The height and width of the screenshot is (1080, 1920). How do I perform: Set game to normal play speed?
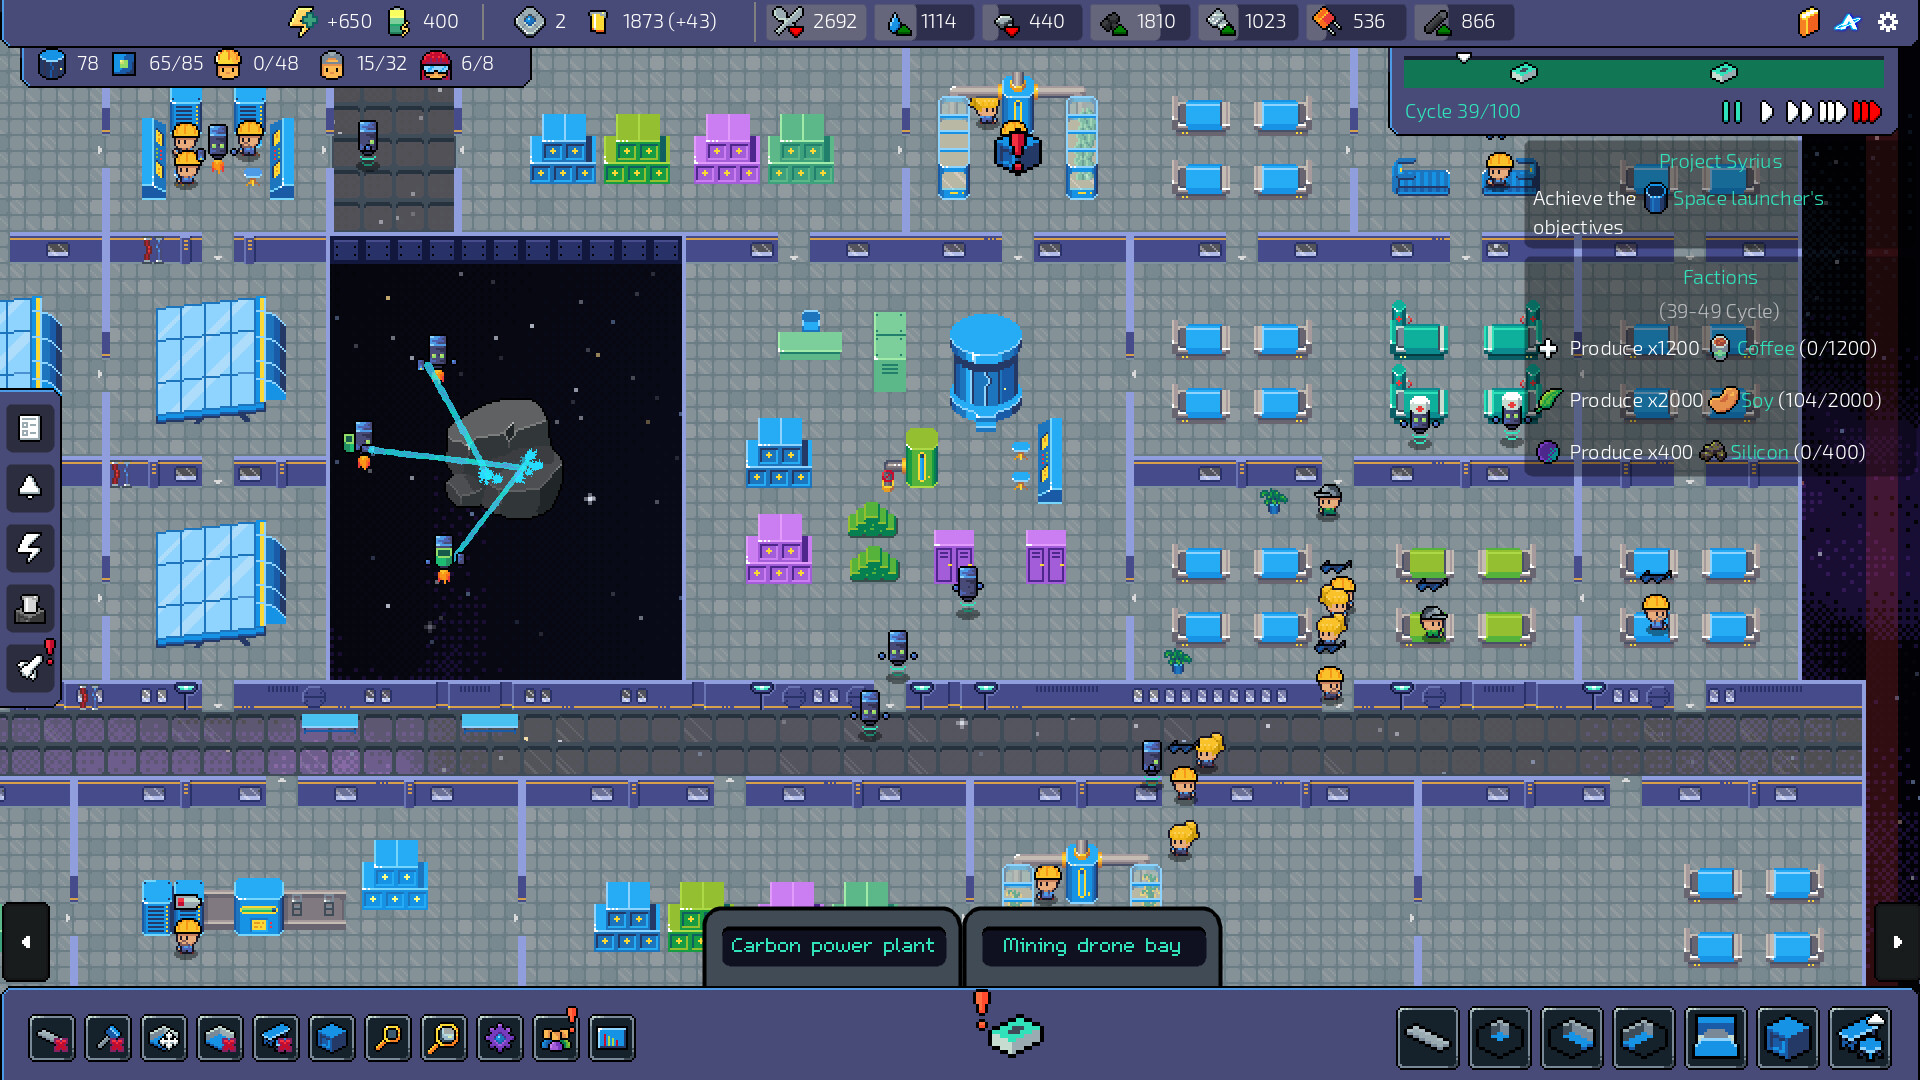click(1767, 112)
